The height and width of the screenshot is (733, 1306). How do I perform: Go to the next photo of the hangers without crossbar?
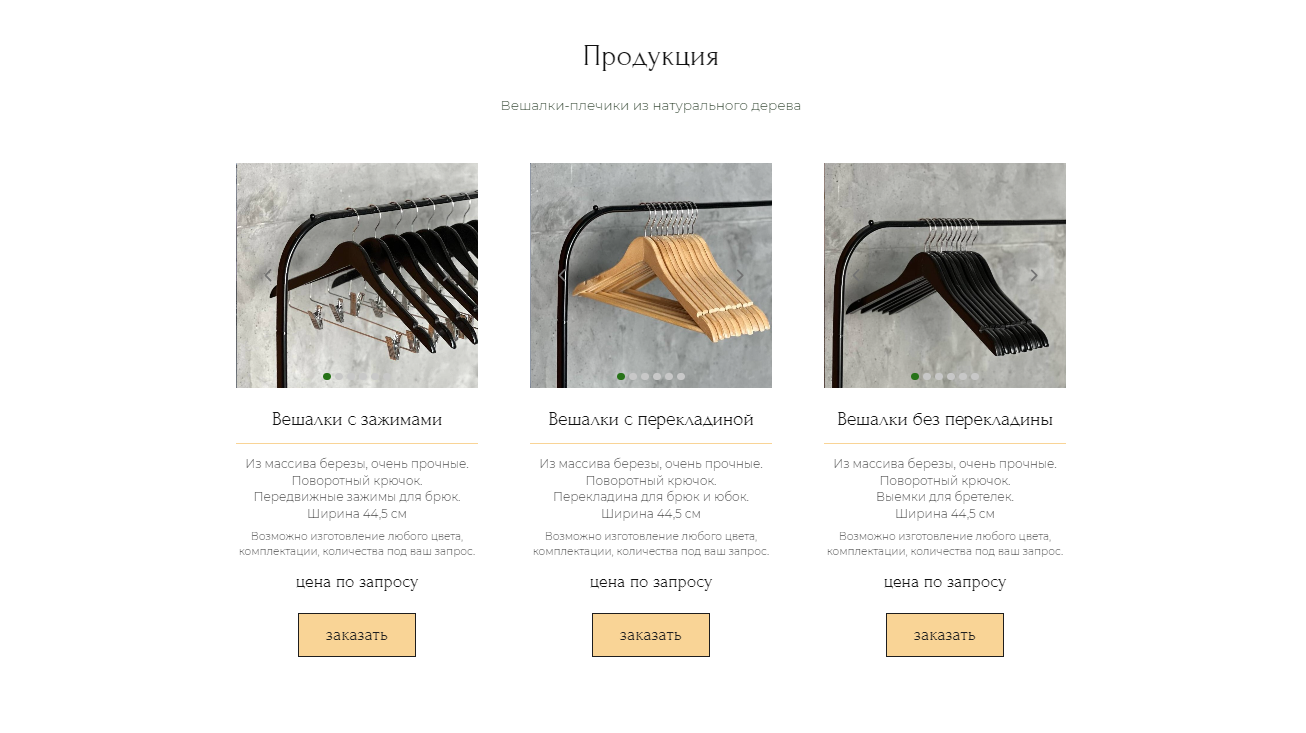pyautogui.click(x=1034, y=276)
